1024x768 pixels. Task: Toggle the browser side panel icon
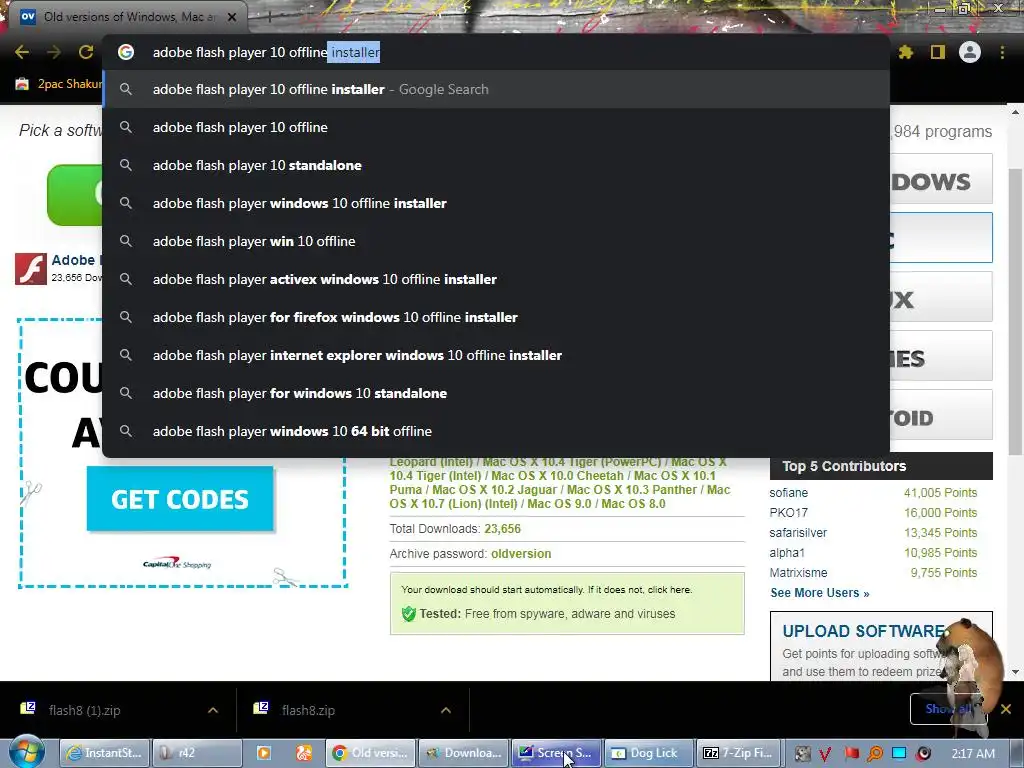pyautogui.click(x=937, y=52)
